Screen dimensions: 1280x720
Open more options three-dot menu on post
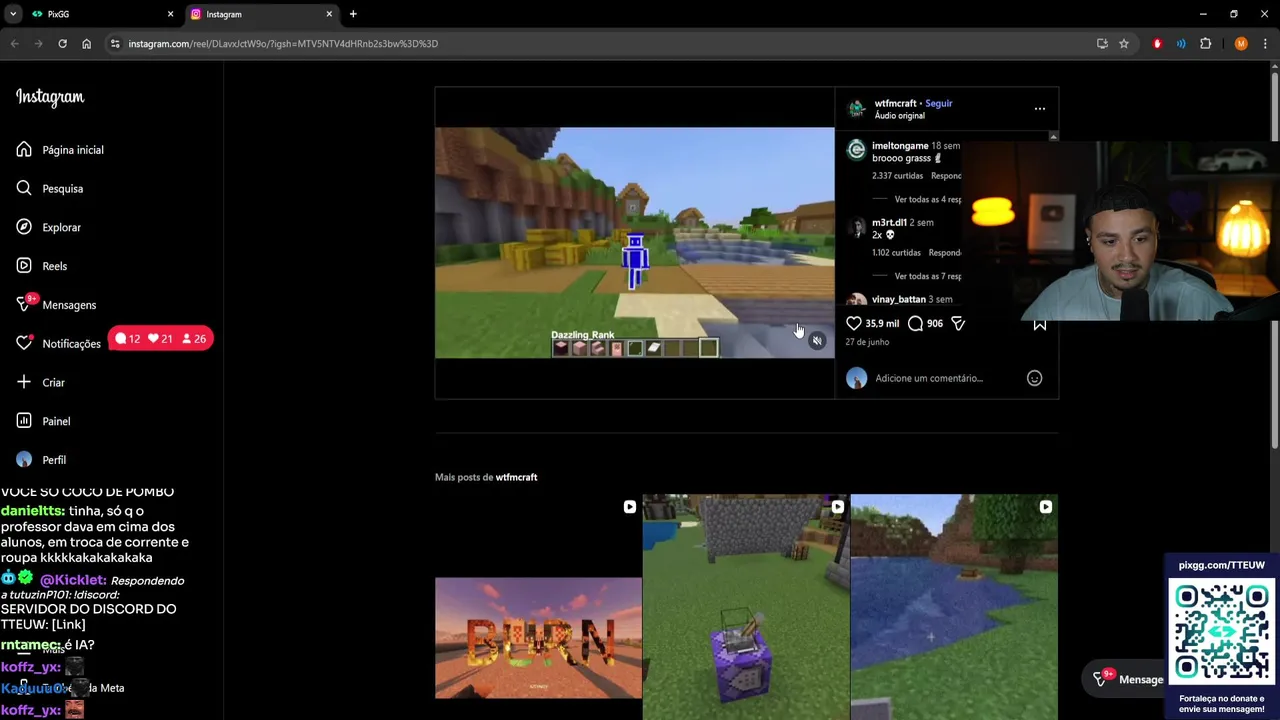pyautogui.click(x=1040, y=109)
